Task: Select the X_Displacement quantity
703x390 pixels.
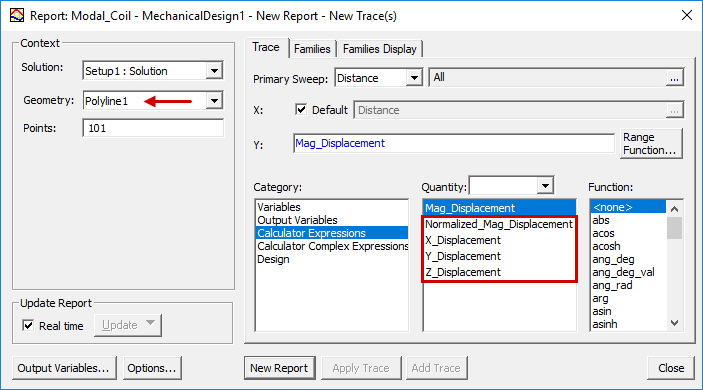Action: point(463,240)
